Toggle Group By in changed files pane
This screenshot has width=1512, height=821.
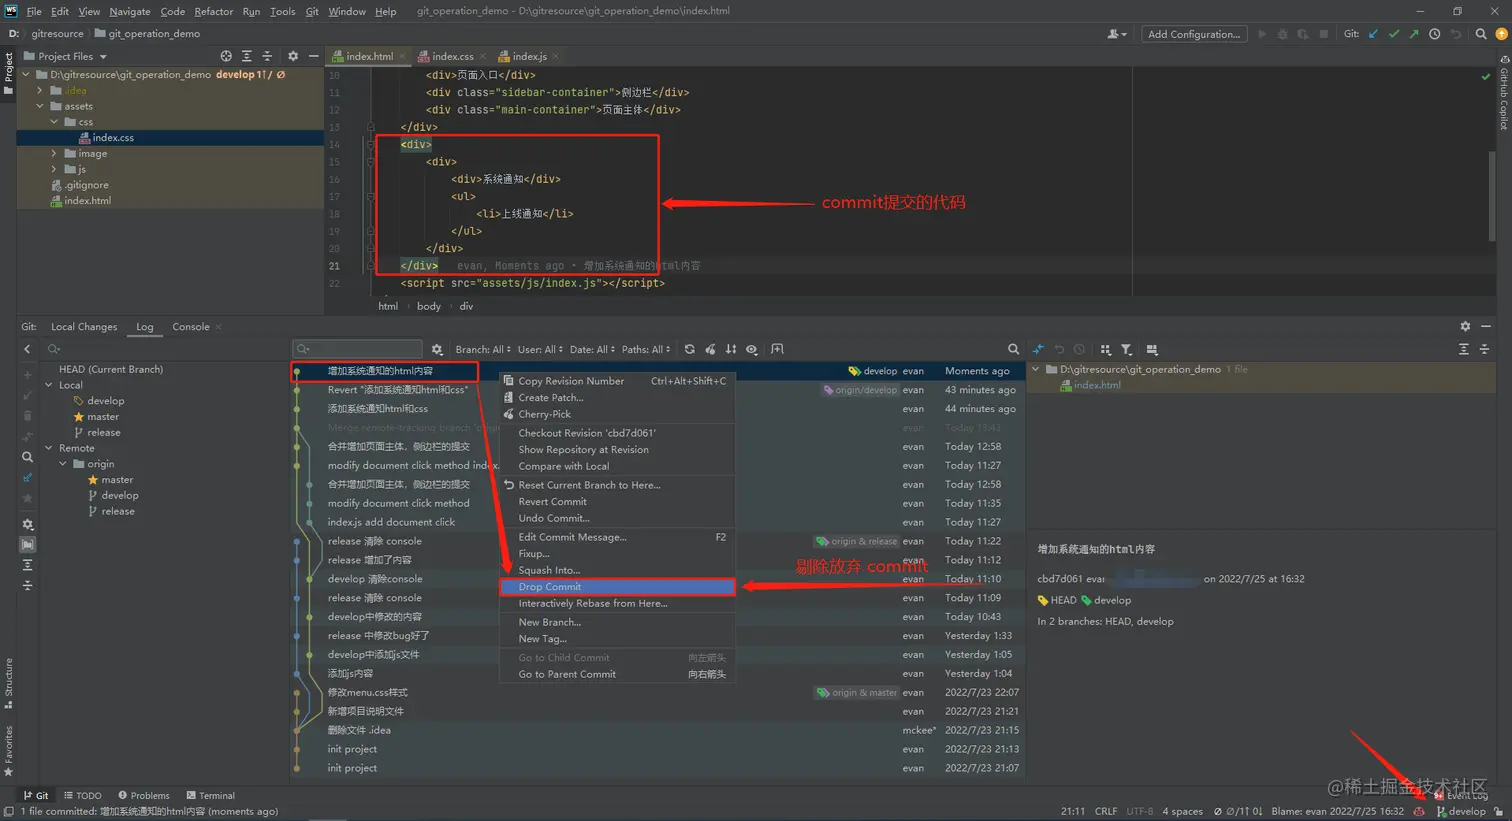(1105, 349)
